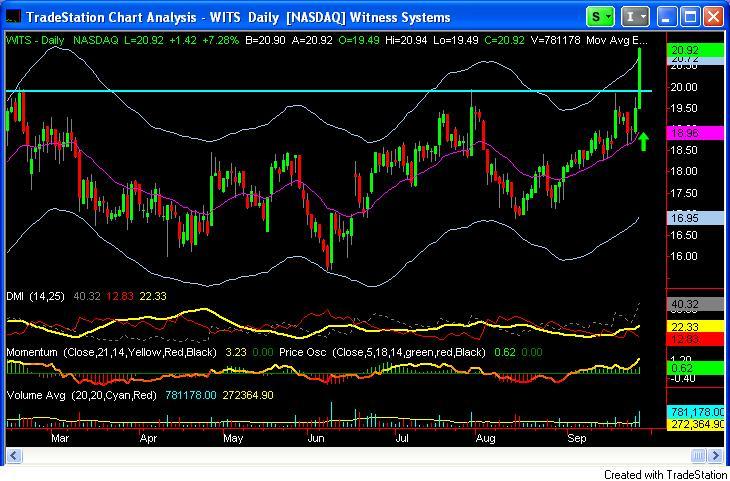The image size is (730, 481).
Task: Click the horizontal scrollbar thumb
Action: [x=699, y=455]
